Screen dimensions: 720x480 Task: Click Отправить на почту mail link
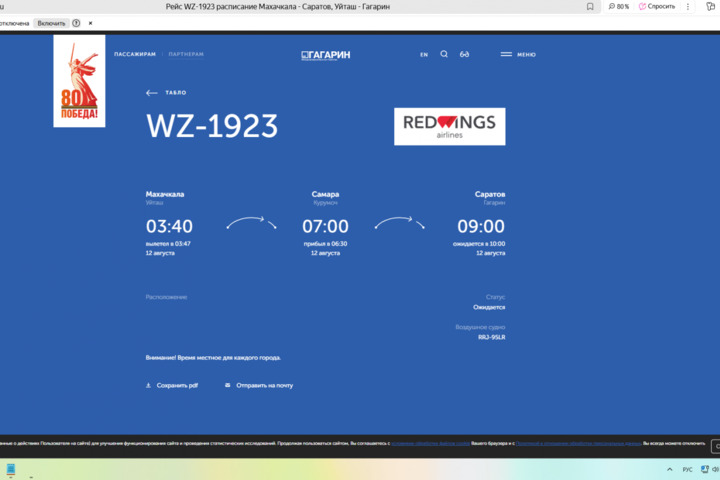click(259, 385)
